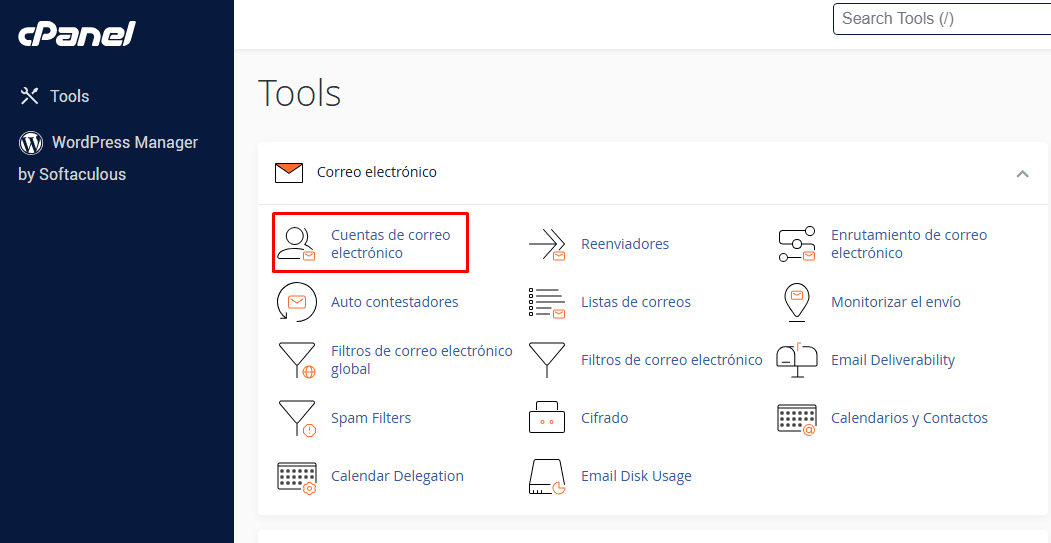This screenshot has width=1051, height=543.
Task: Open the non-global Filtros de correo electrónico link
Action: [671, 360]
